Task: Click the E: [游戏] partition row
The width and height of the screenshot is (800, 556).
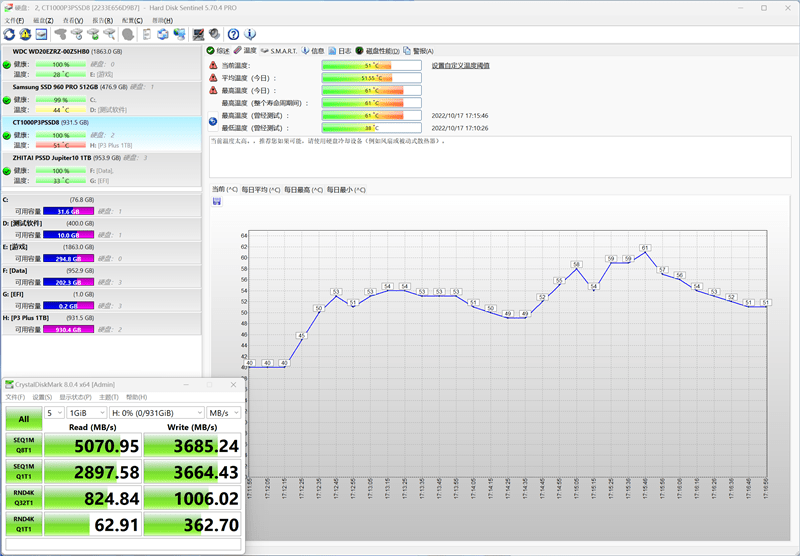Action: coord(102,253)
